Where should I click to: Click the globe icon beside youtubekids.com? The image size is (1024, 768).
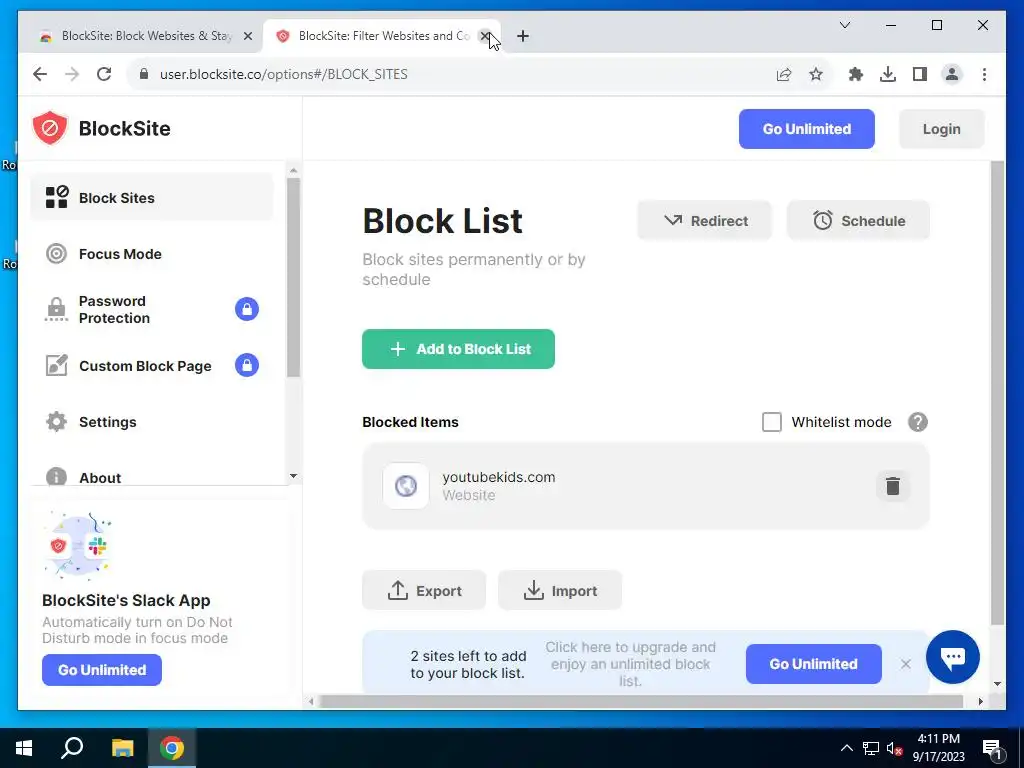click(x=406, y=486)
